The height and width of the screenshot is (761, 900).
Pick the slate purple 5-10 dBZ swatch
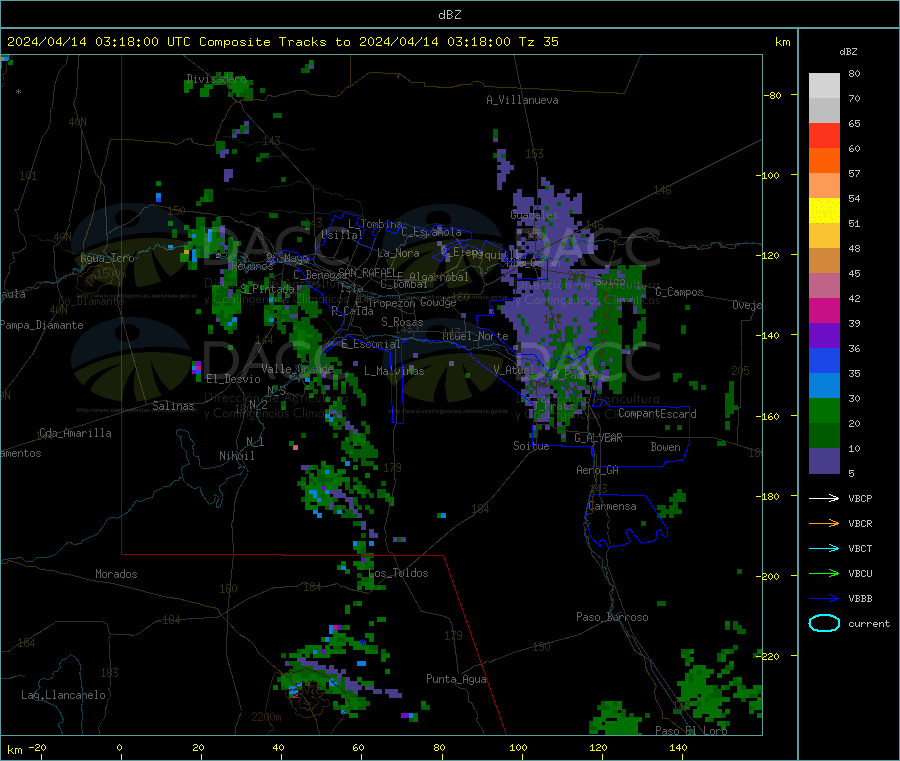click(824, 461)
